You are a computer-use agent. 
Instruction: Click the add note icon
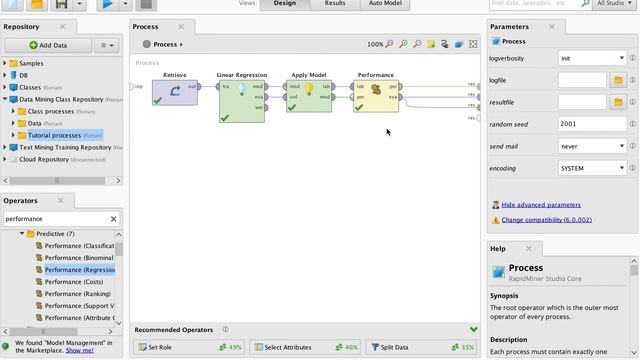pos(431,44)
